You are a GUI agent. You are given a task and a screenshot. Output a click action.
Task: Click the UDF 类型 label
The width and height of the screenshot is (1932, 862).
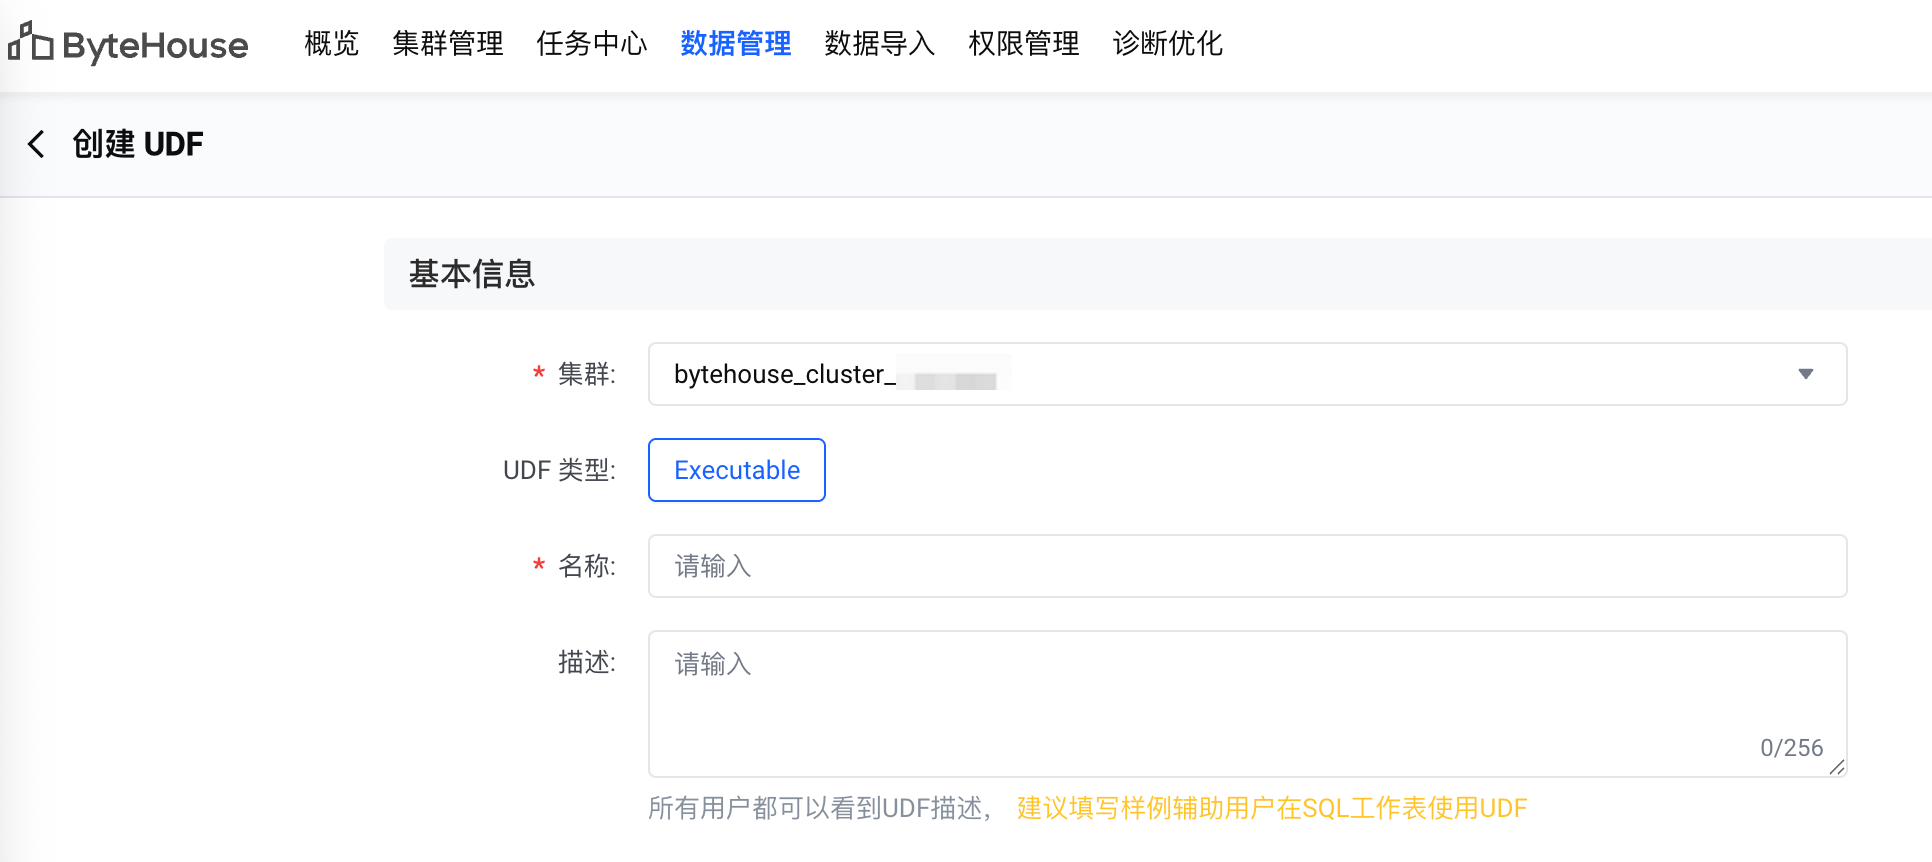coord(559,470)
